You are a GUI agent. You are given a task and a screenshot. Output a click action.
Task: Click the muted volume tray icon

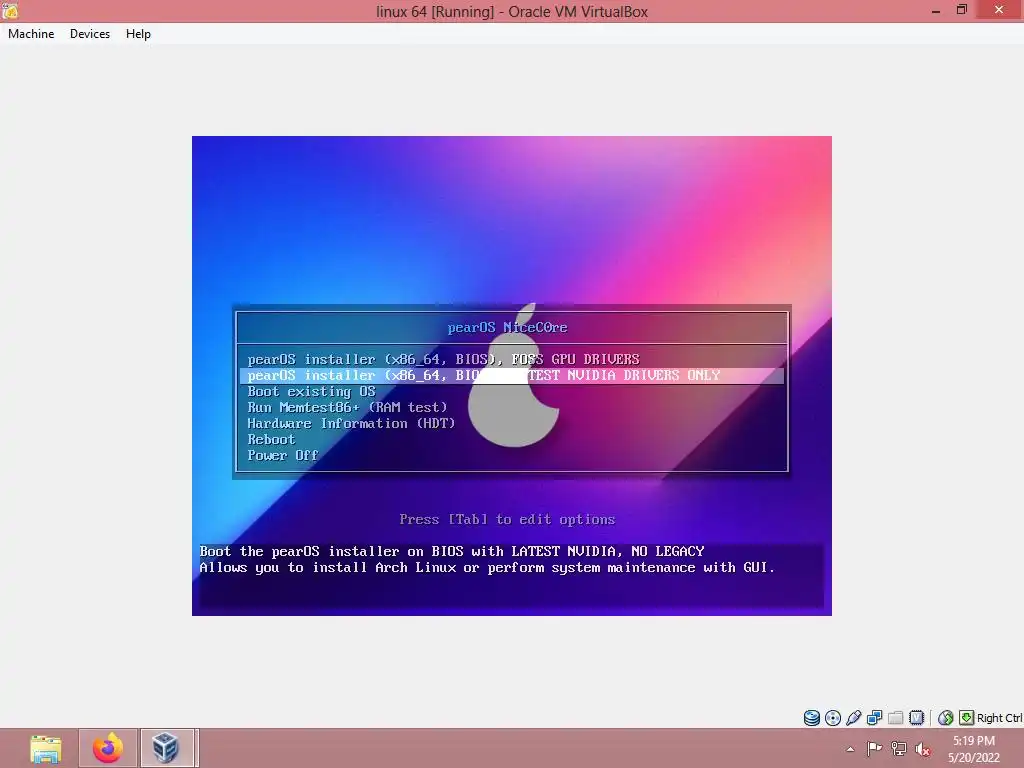click(x=922, y=748)
